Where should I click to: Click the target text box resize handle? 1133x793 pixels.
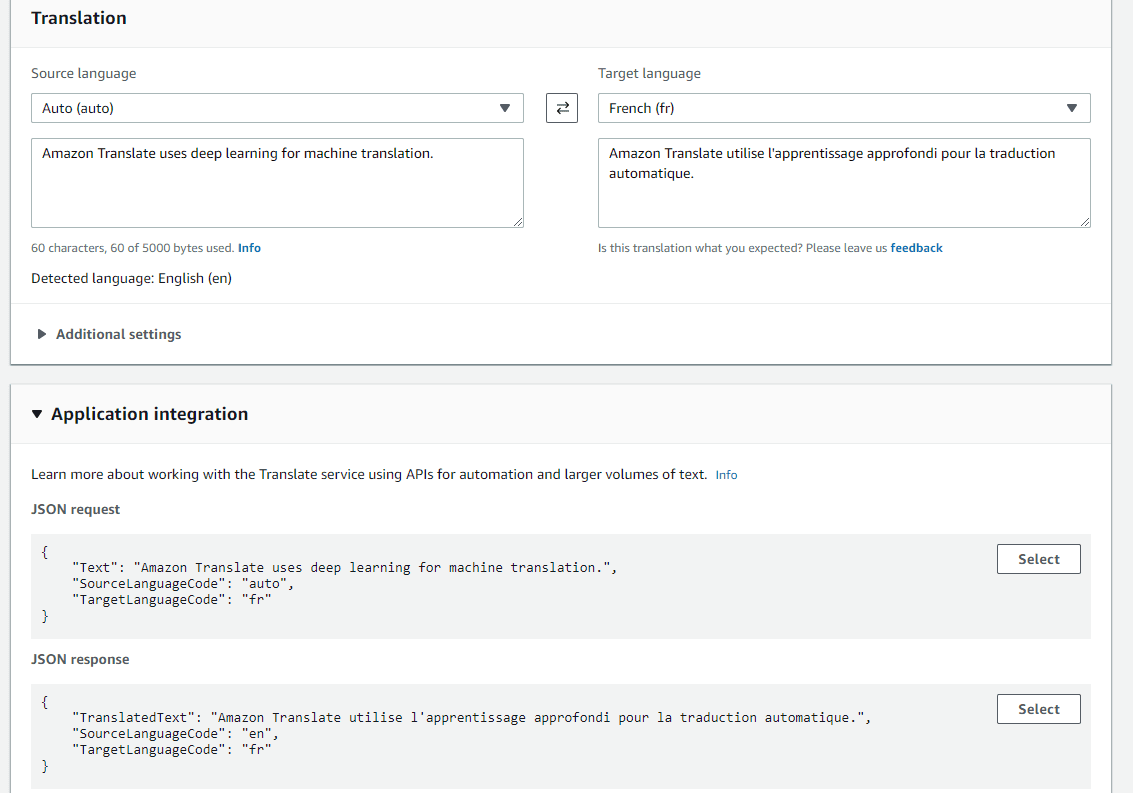tap(1085, 222)
